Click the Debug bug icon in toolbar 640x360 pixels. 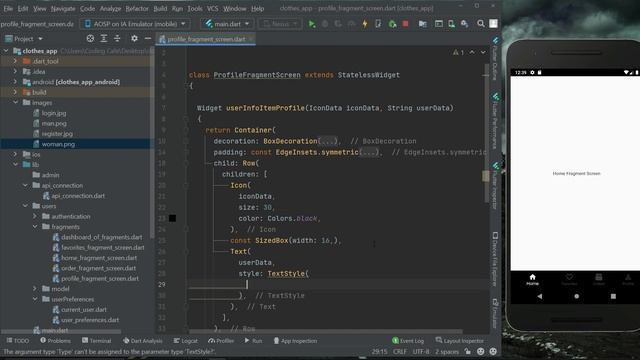[x=325, y=24]
